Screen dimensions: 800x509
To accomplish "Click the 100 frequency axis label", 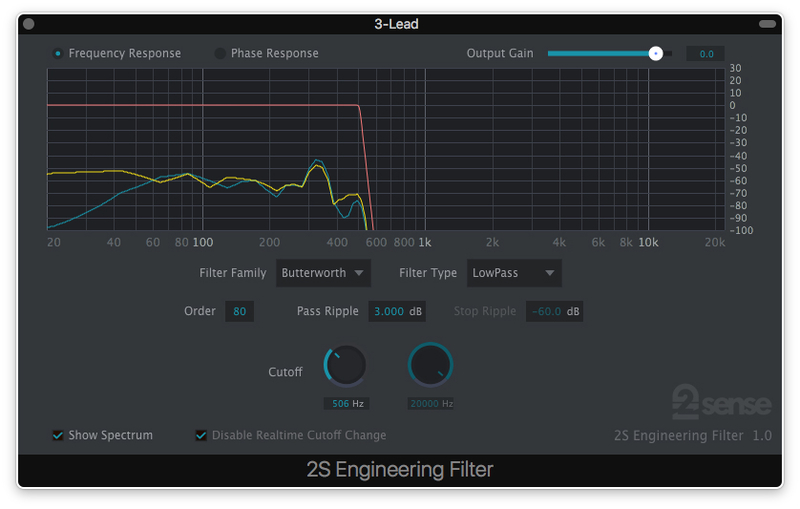I will pyautogui.click(x=203, y=242).
